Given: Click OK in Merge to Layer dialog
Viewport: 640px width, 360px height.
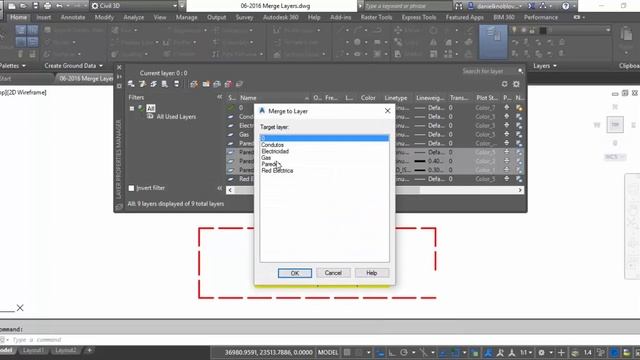Looking at the screenshot, I should (x=295, y=273).
